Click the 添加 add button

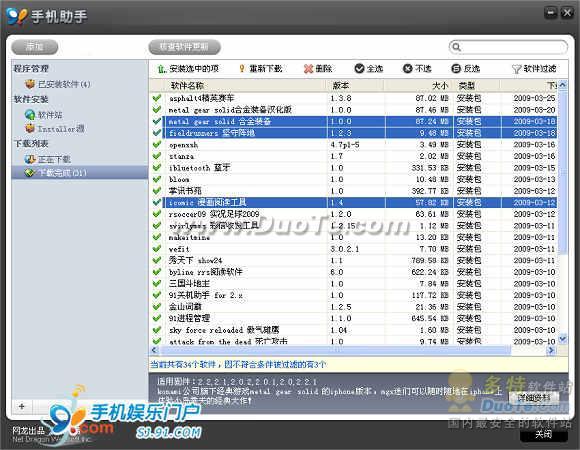(35, 47)
